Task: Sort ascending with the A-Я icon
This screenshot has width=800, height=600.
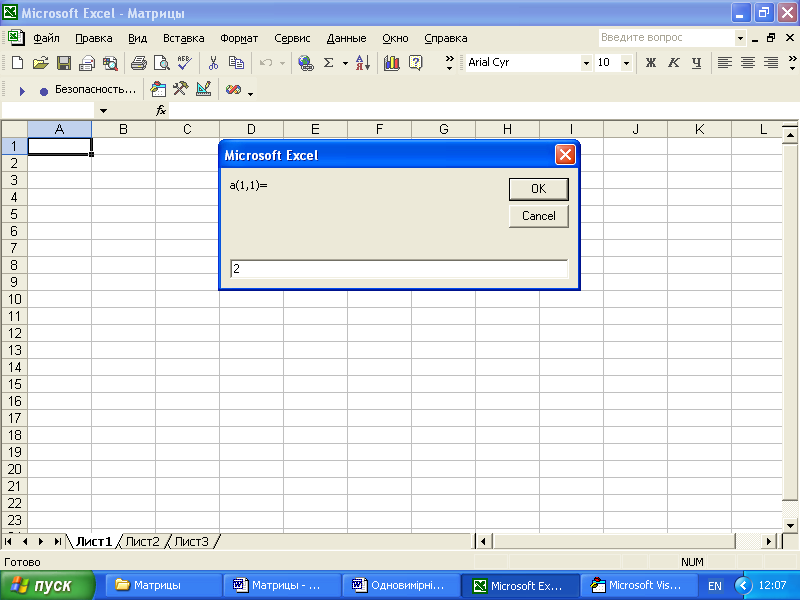Action: click(363, 63)
